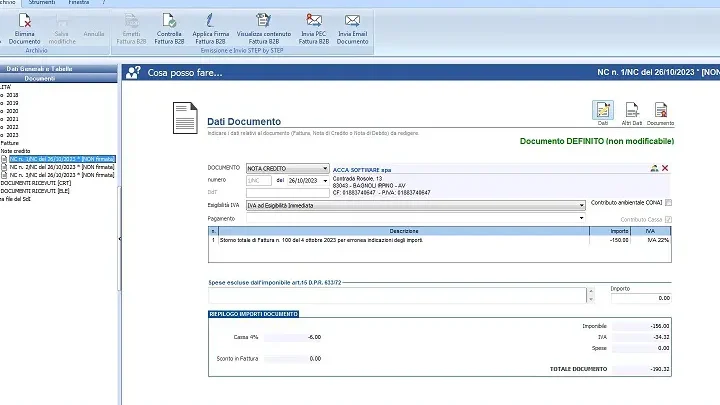Select the Dati view icon

click(603, 110)
